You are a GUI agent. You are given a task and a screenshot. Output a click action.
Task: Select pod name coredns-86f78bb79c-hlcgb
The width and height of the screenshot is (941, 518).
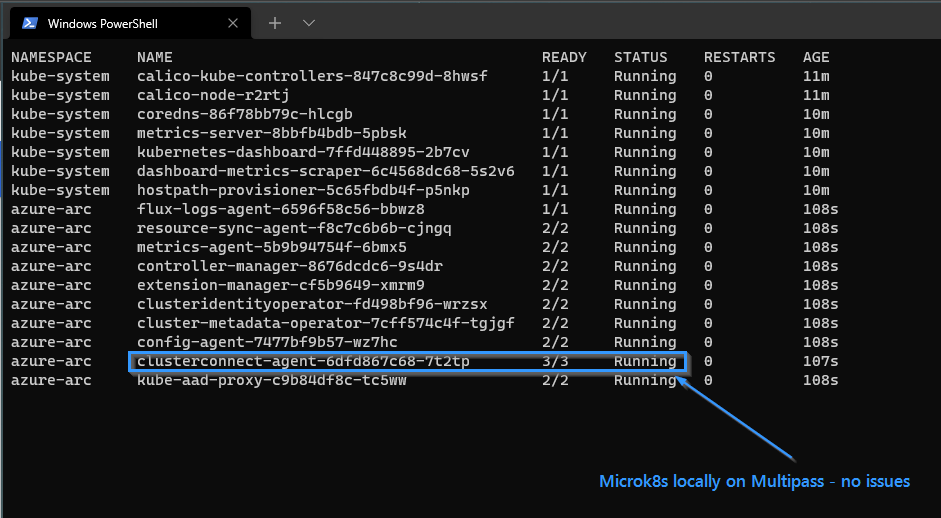[245, 115]
